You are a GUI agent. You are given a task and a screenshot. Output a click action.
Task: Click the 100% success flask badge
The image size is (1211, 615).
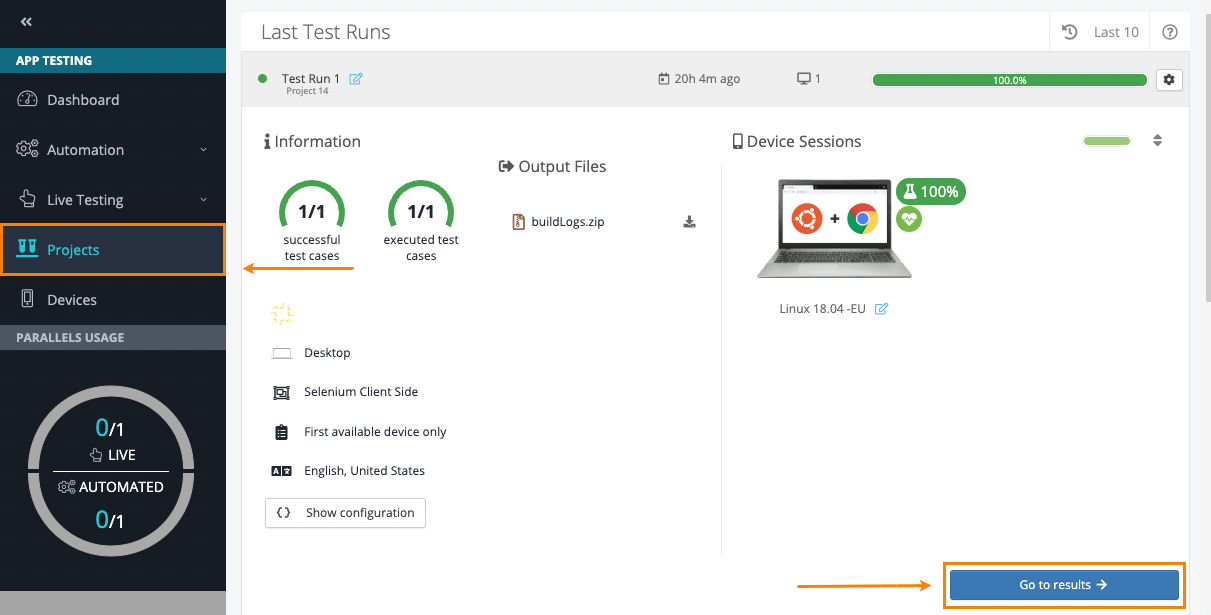coord(930,191)
